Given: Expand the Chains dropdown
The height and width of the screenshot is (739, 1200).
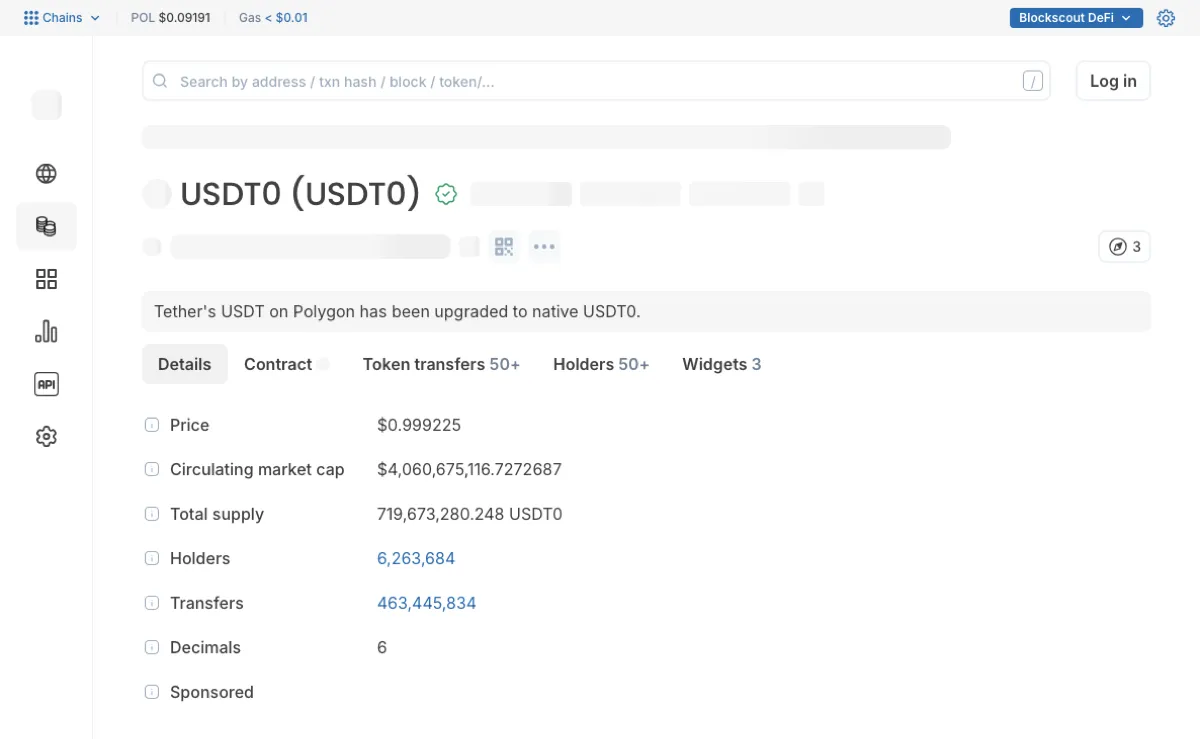Looking at the screenshot, I should [x=62, y=18].
